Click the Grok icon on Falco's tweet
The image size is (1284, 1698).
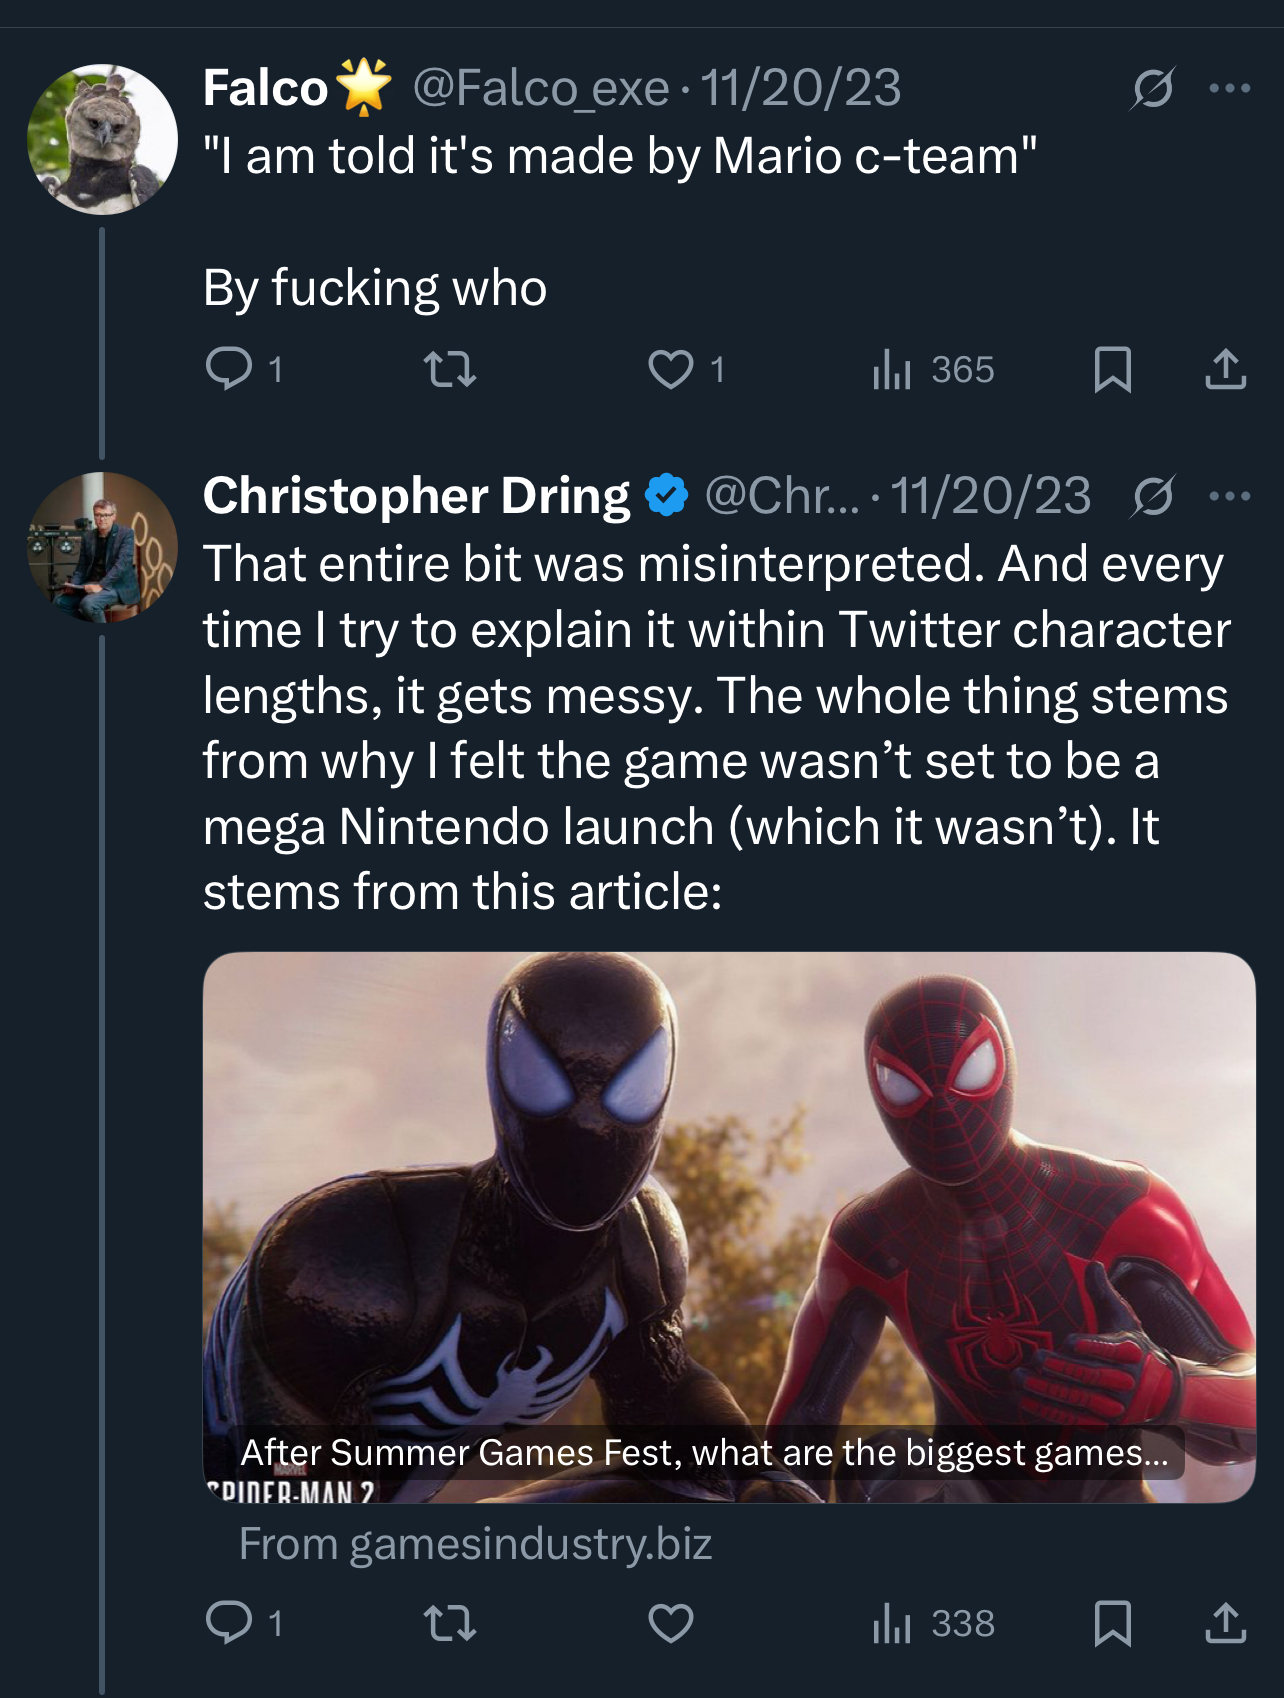coord(1152,89)
